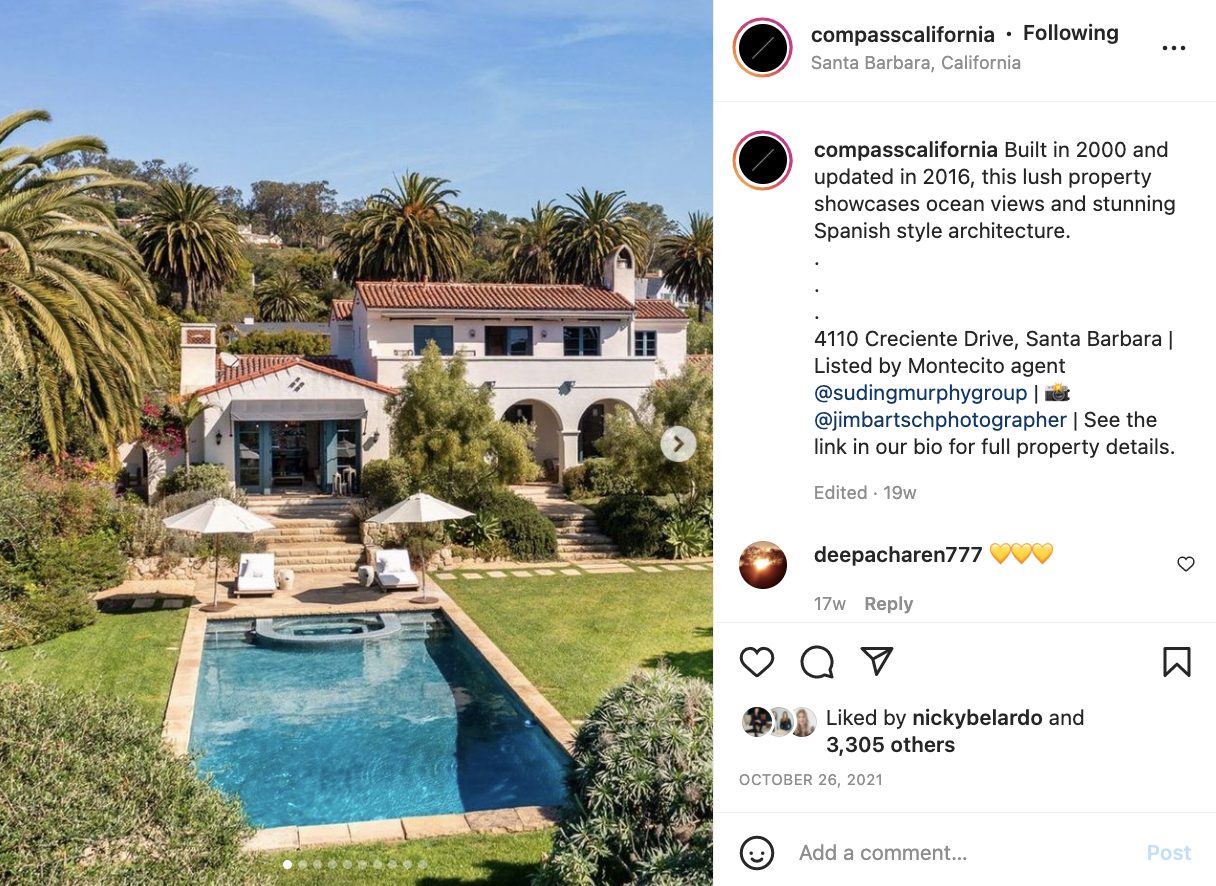This screenshot has height=886, width=1216.
Task: Advance to next photo with arrow
Action: [x=678, y=443]
